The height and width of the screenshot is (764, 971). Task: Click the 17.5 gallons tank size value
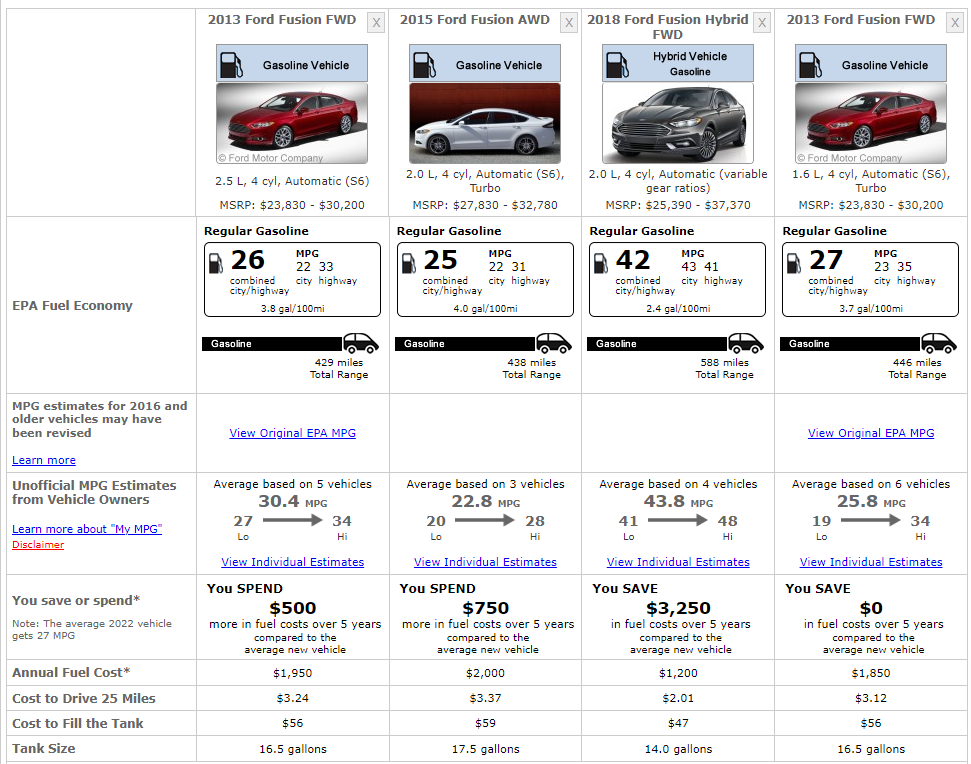pos(486,749)
